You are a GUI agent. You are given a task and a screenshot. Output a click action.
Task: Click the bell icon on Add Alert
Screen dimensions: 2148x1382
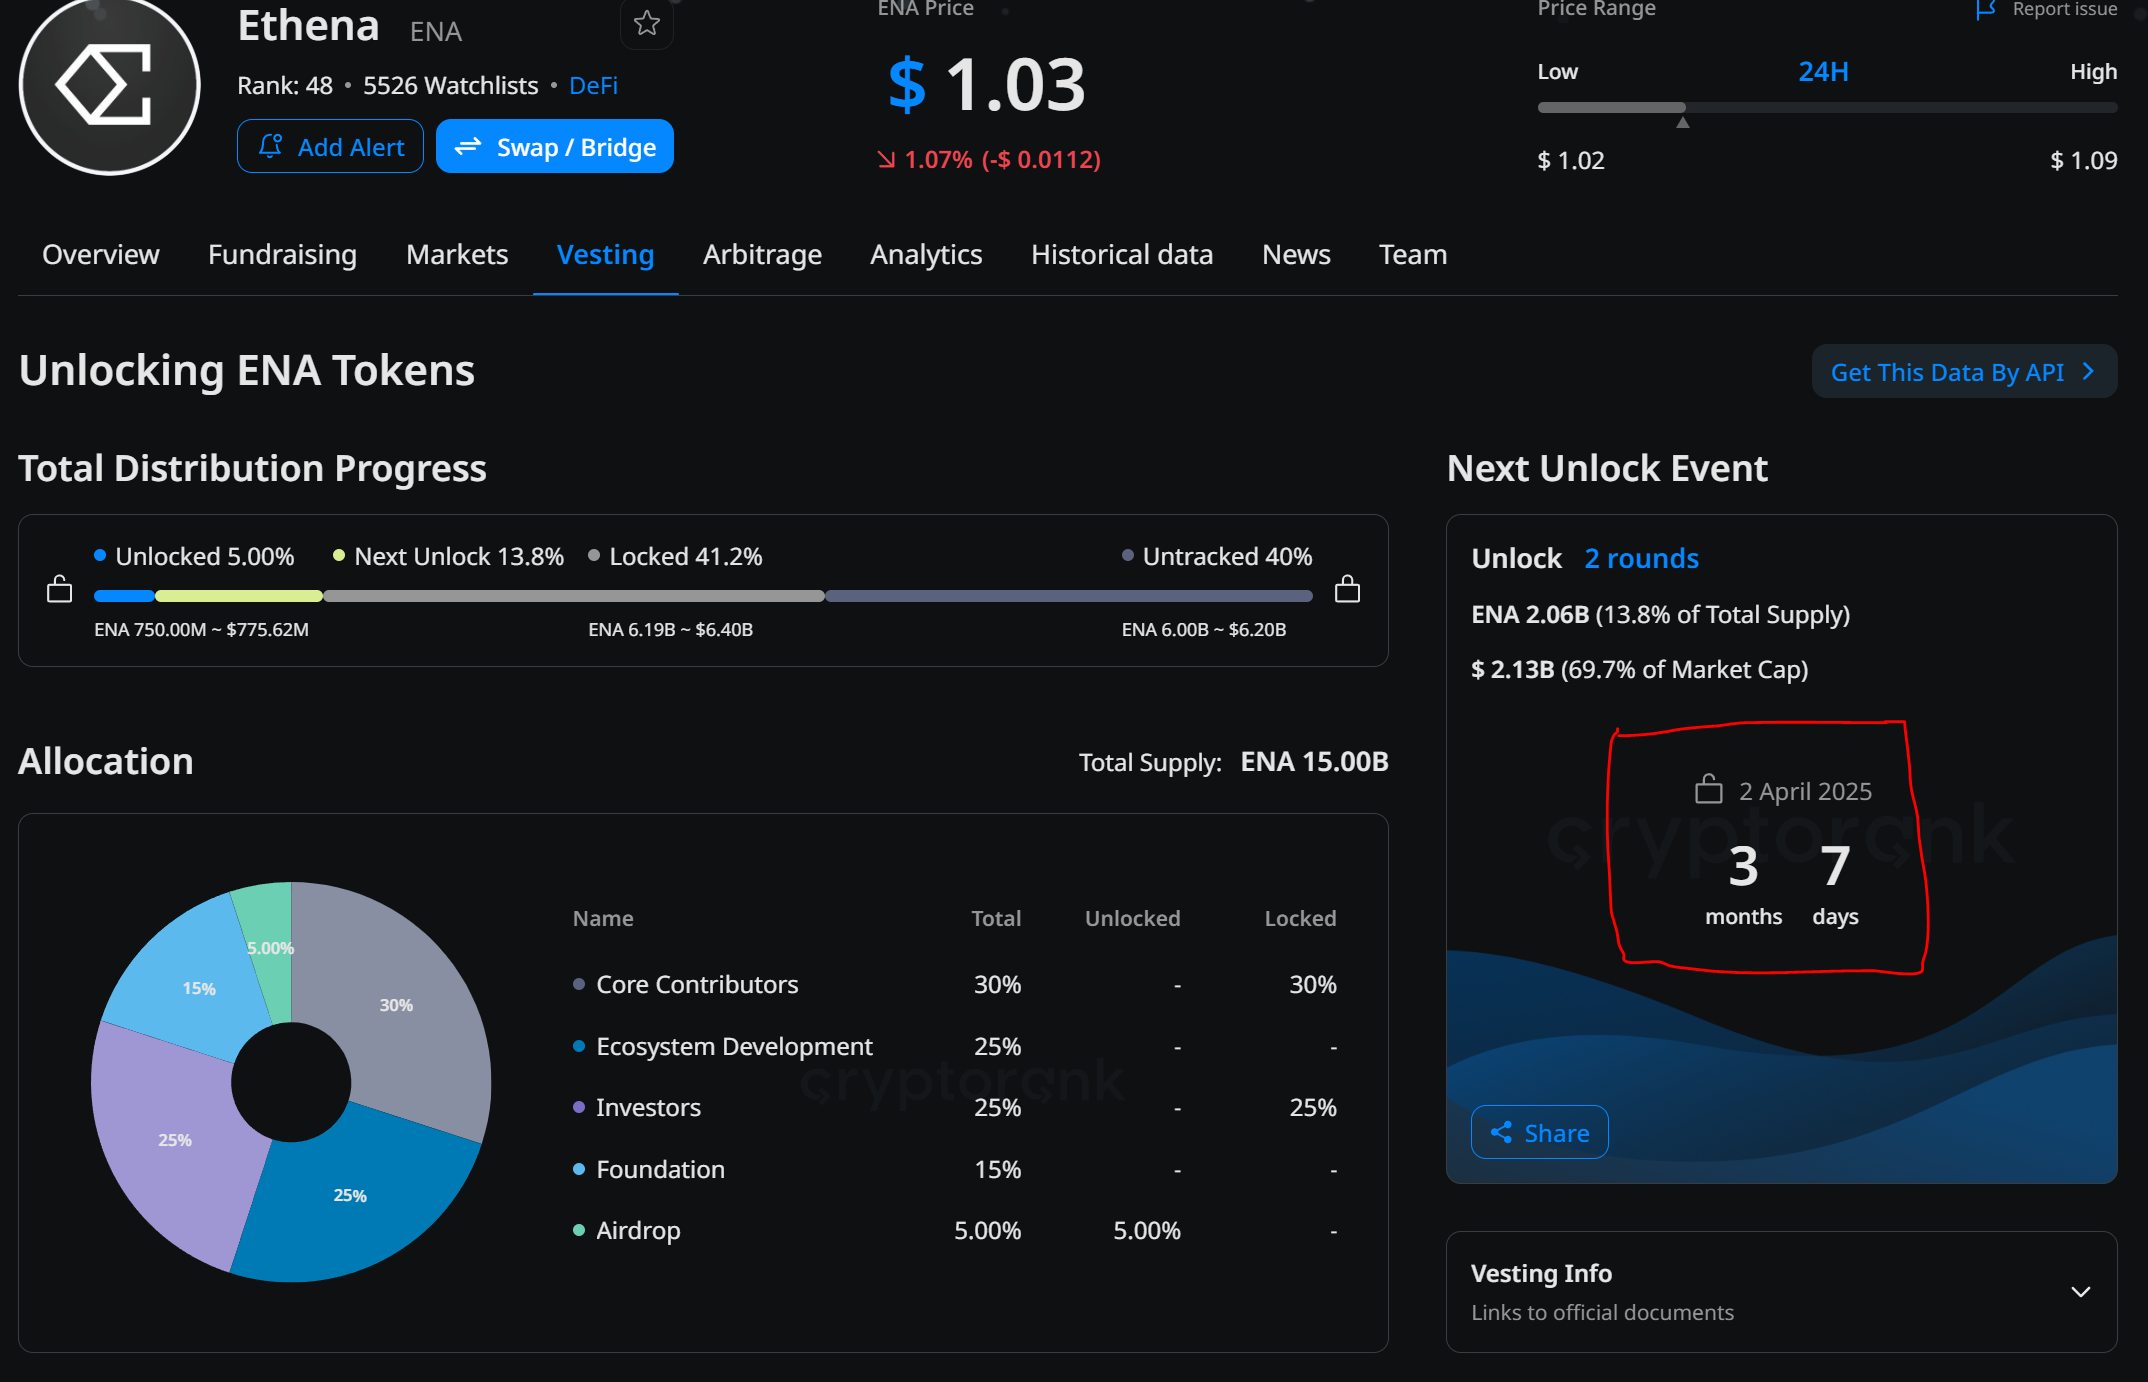coord(270,146)
